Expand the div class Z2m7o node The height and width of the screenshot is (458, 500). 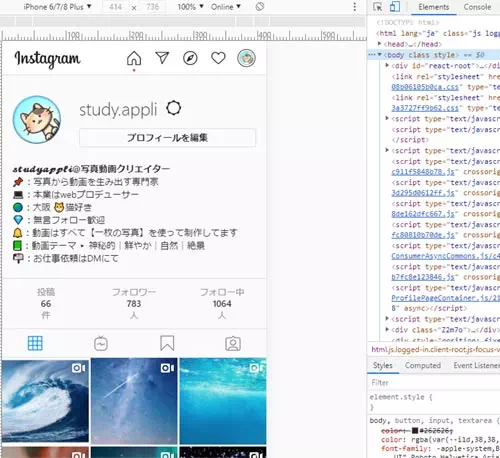[387, 329]
